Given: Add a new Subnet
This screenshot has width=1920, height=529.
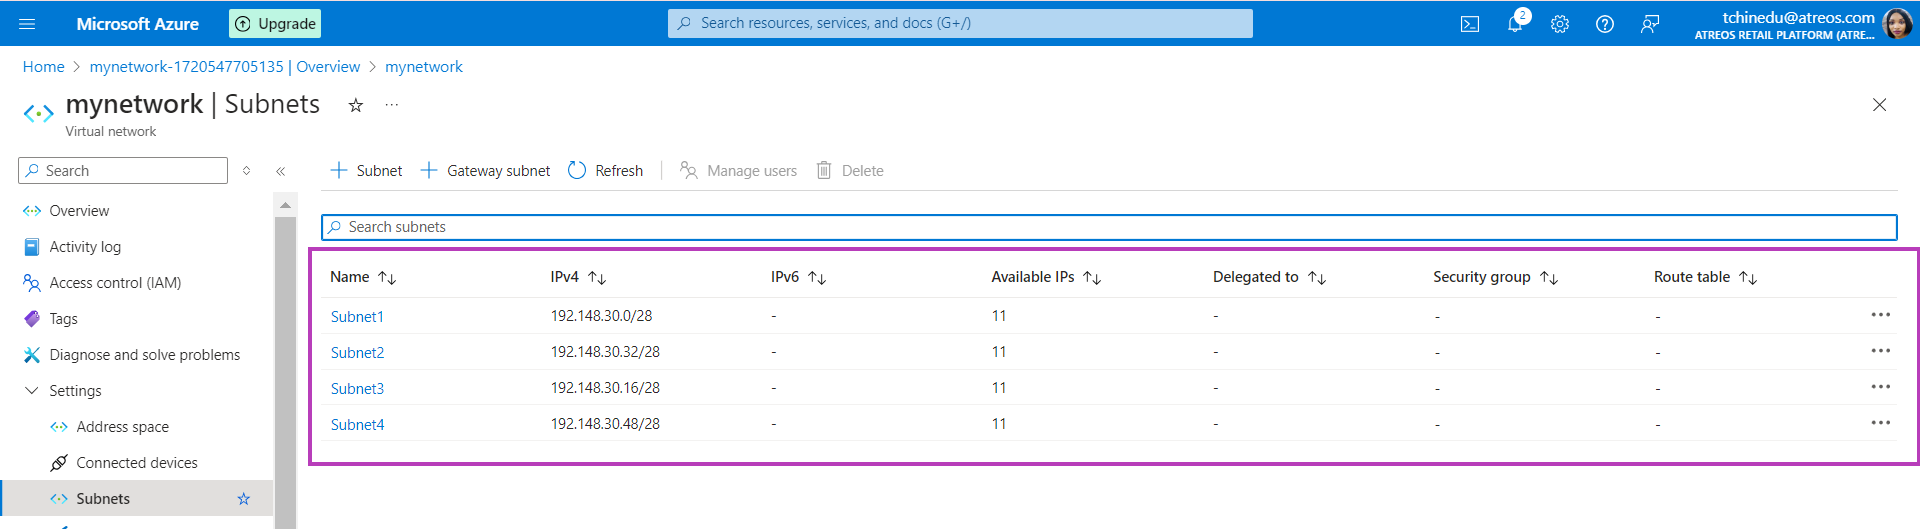Looking at the screenshot, I should coord(366,171).
